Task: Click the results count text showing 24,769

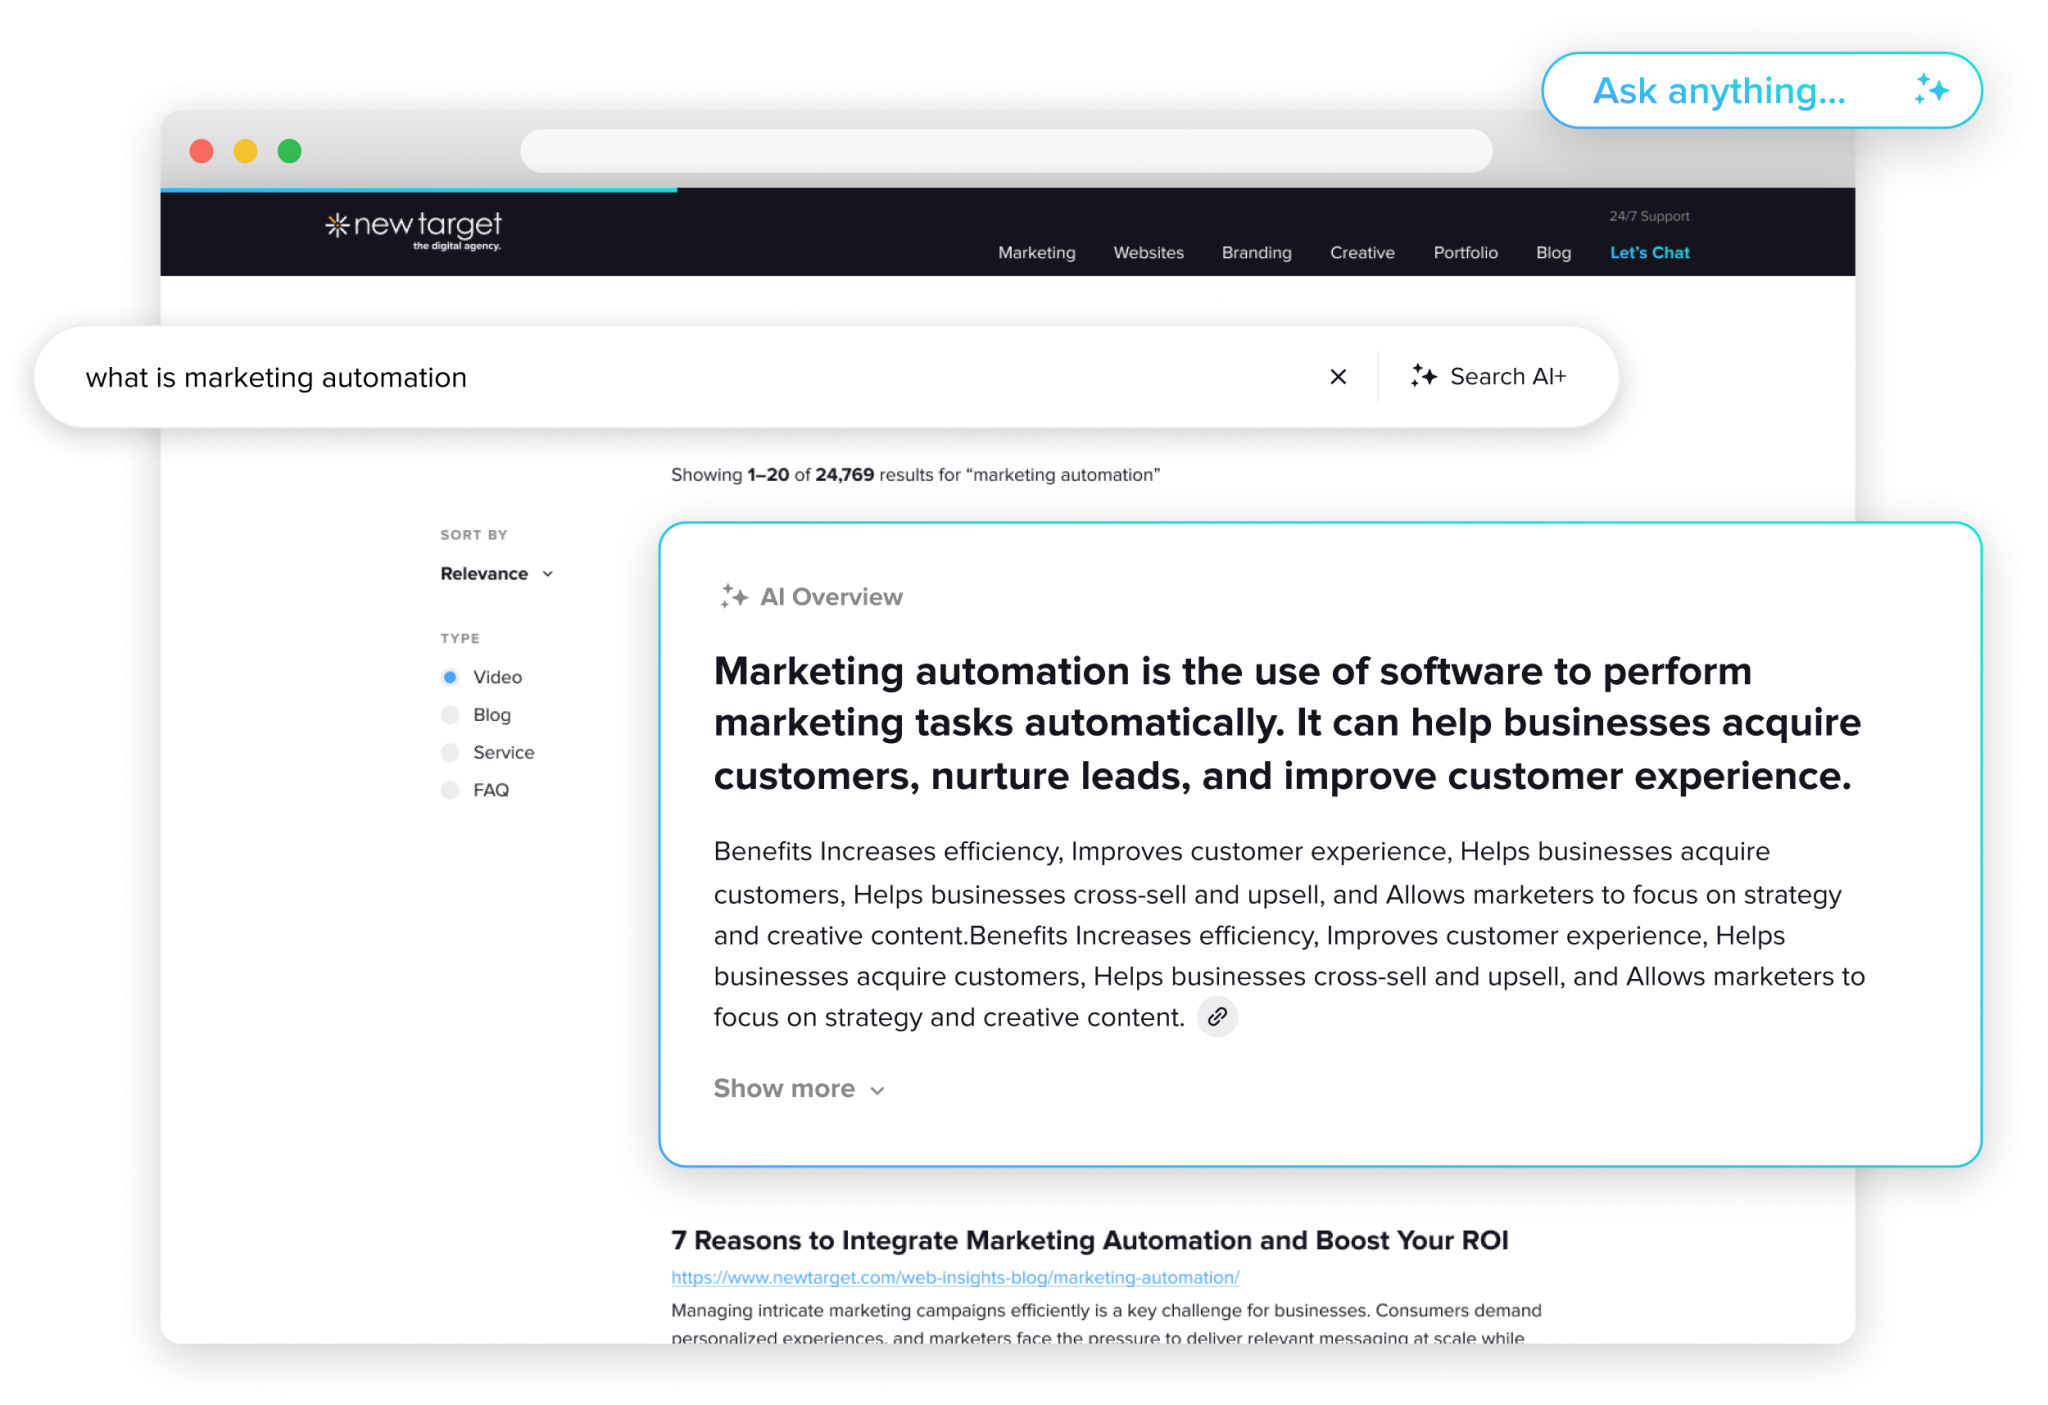Action: click(x=915, y=475)
